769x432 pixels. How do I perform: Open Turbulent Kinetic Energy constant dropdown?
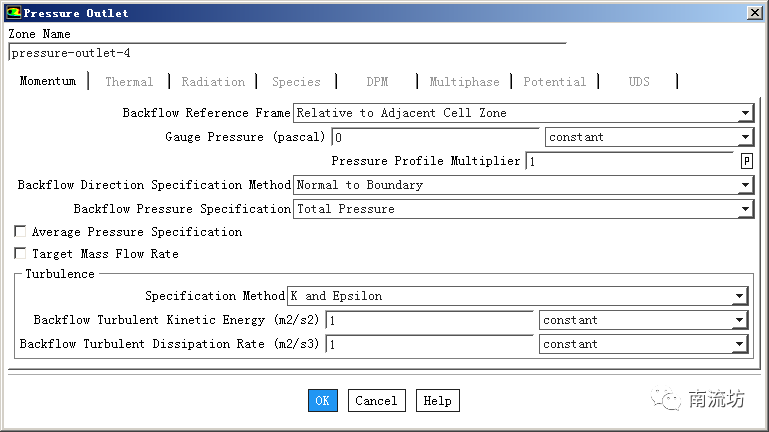(739, 320)
